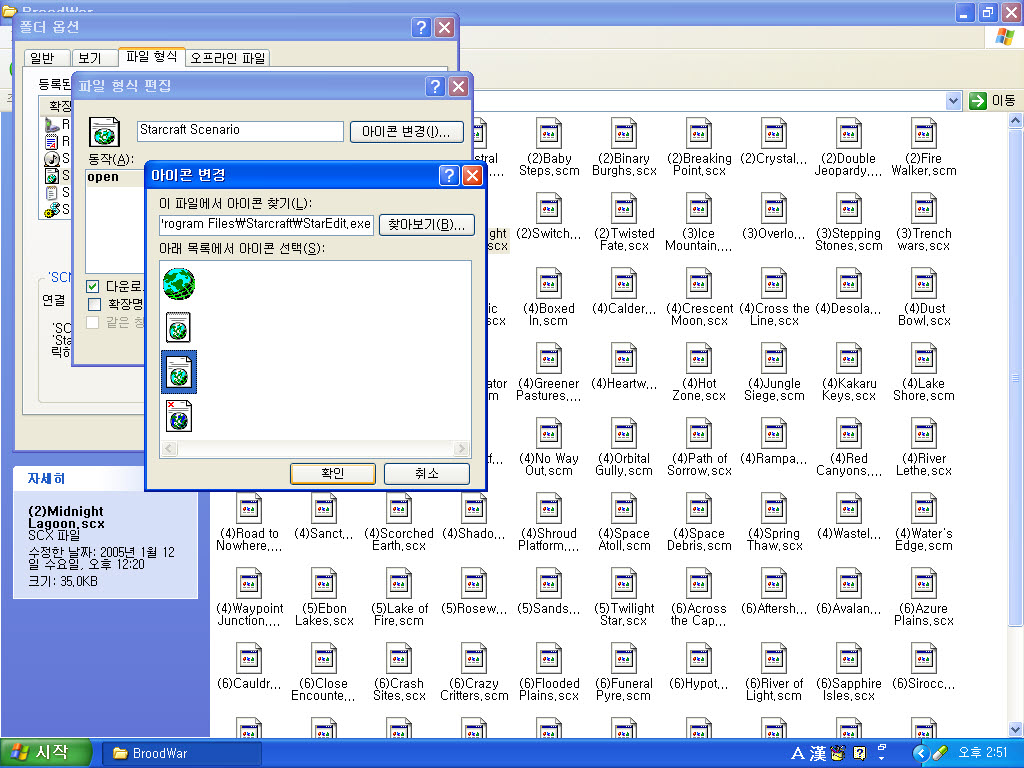Click the 찾아보기(B)... browse button
1024x768 pixels.
pos(426,225)
